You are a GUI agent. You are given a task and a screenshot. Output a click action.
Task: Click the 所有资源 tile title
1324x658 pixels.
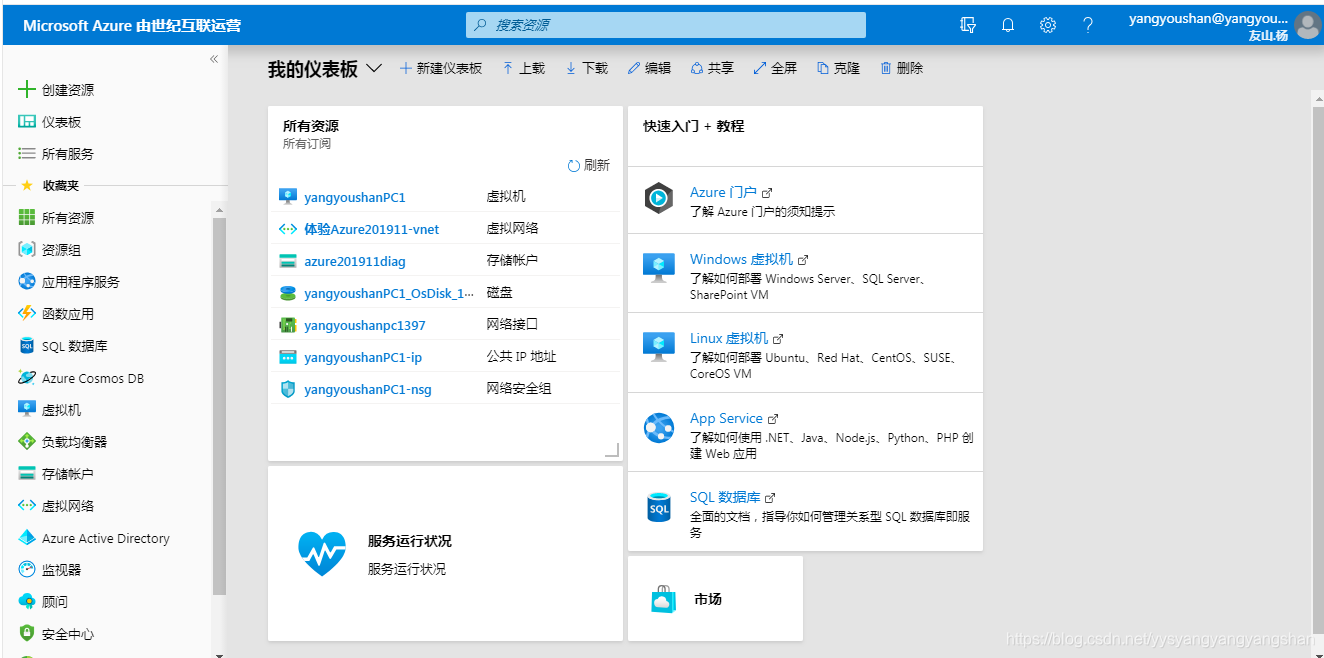click(311, 126)
